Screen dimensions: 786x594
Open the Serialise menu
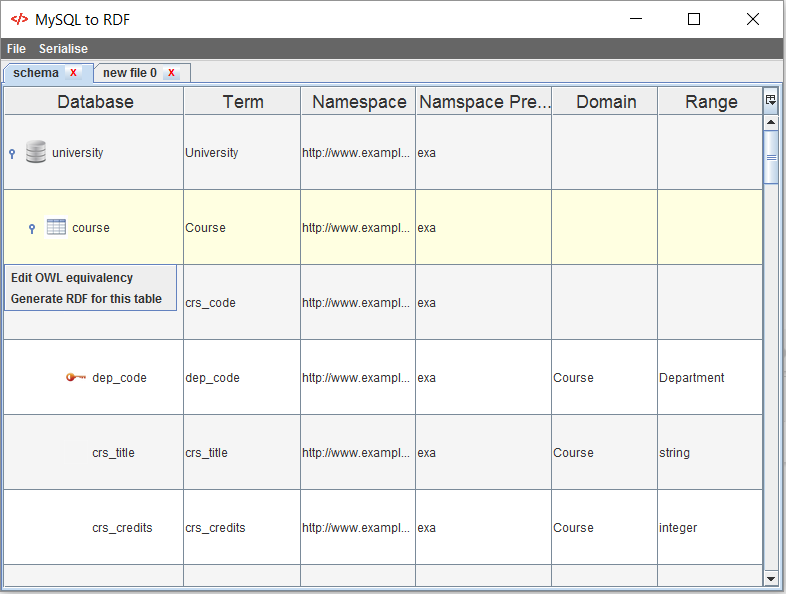coord(63,49)
